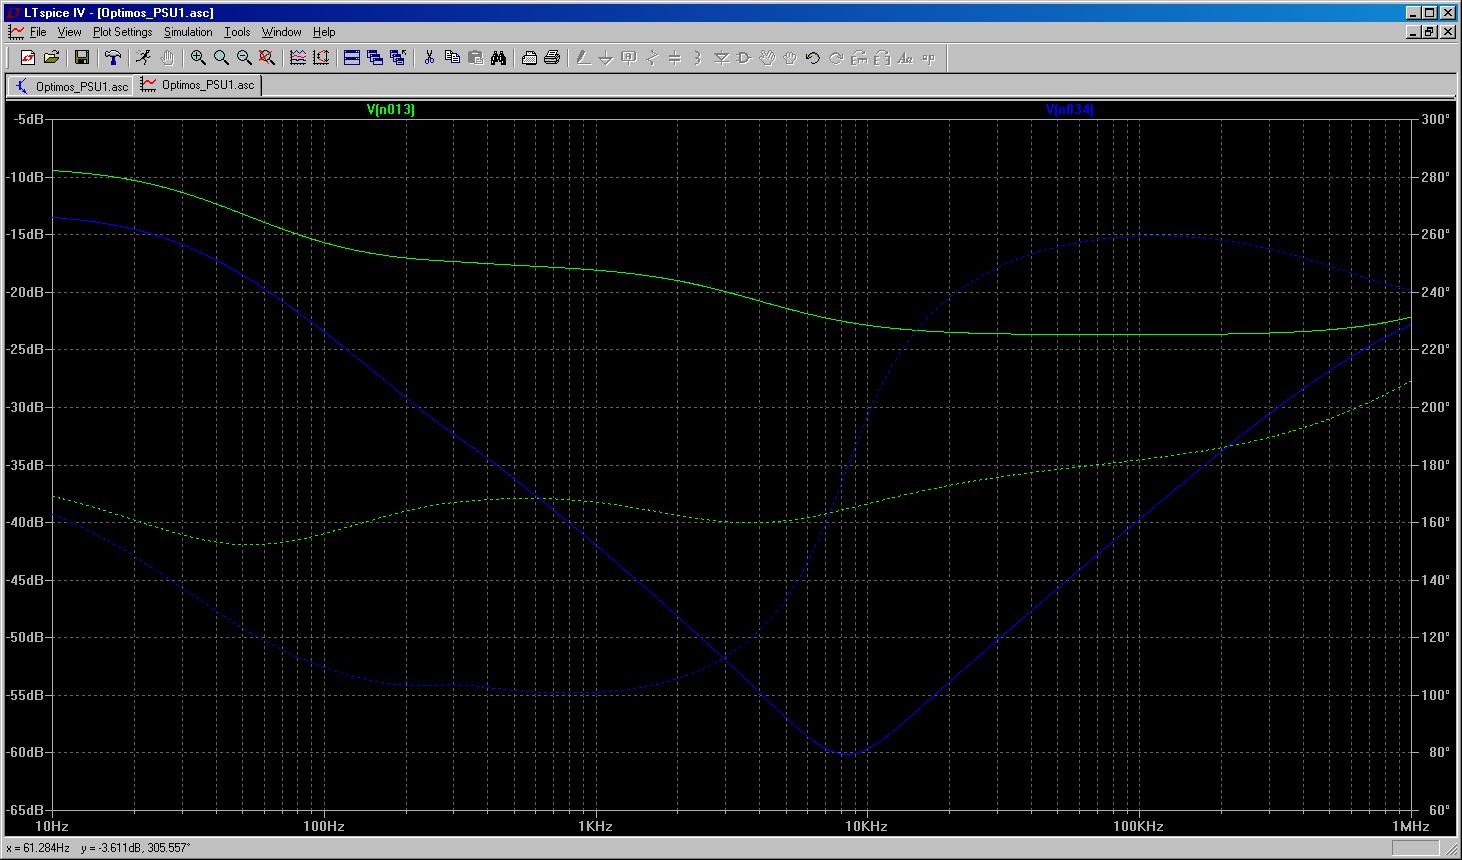
Task: Click the -60dB left axis label
Action: (x=25, y=752)
